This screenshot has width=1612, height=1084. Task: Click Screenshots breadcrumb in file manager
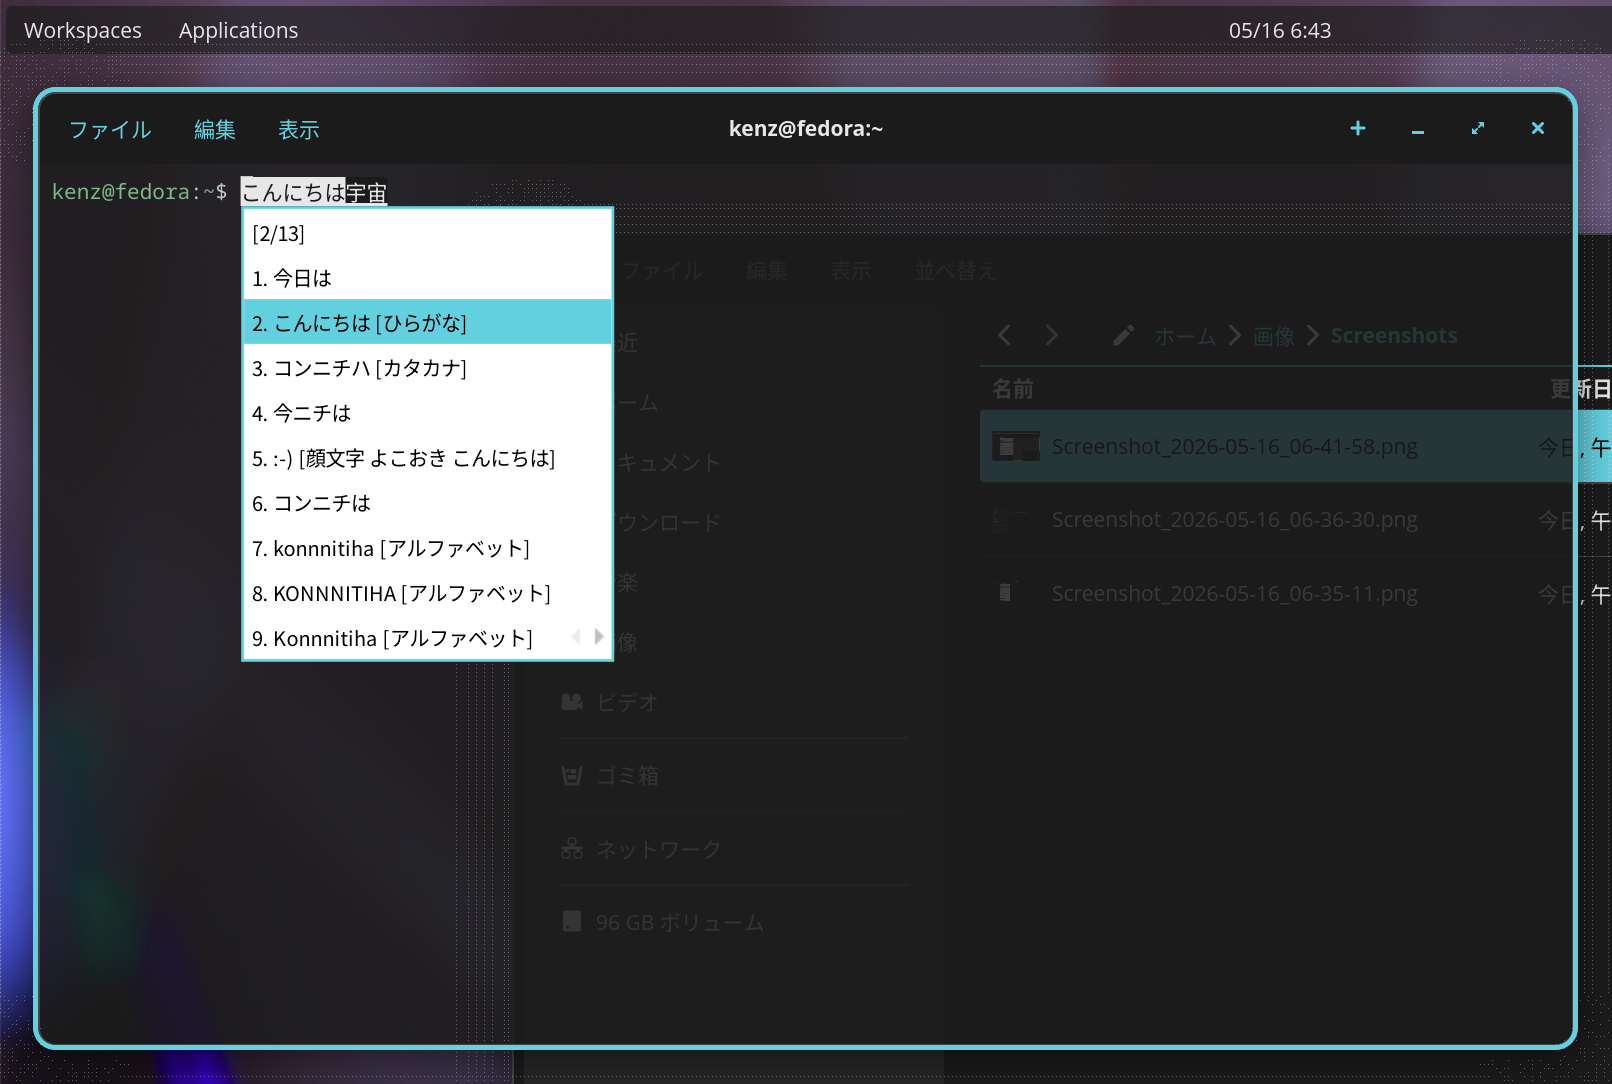[1394, 336]
